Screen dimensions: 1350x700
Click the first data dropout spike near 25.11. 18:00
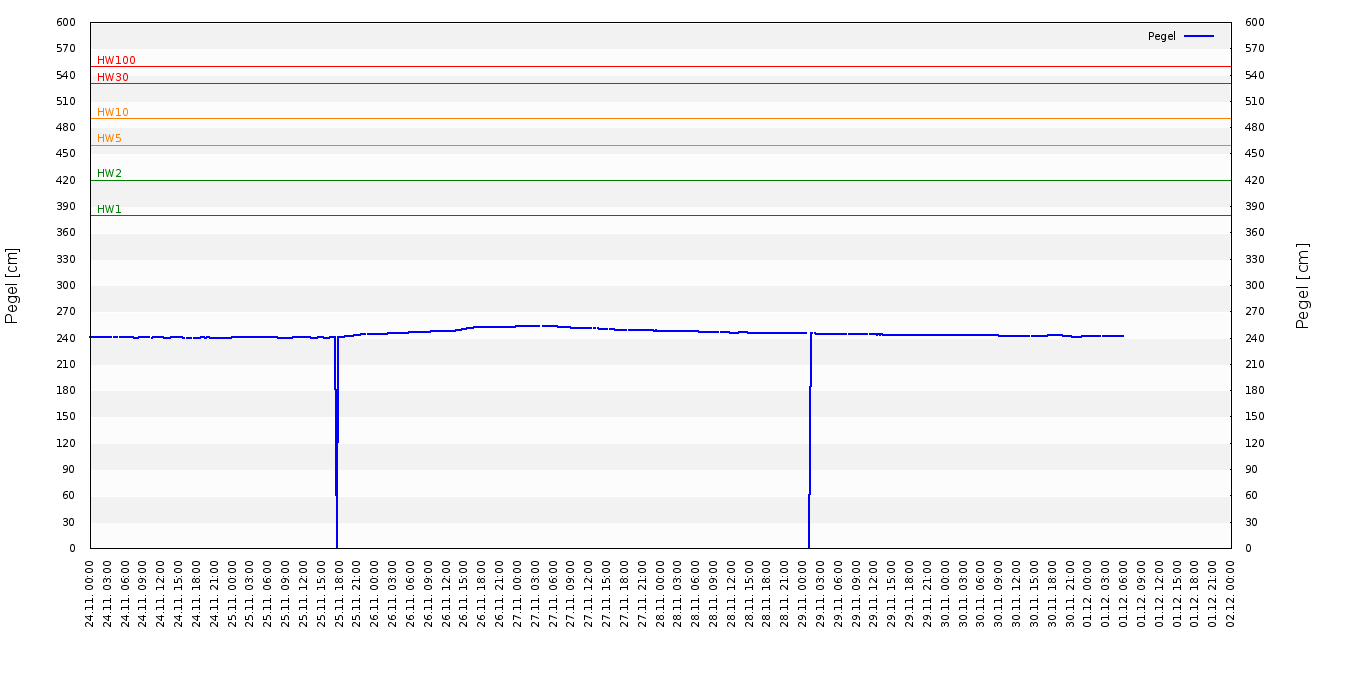coord(337,450)
